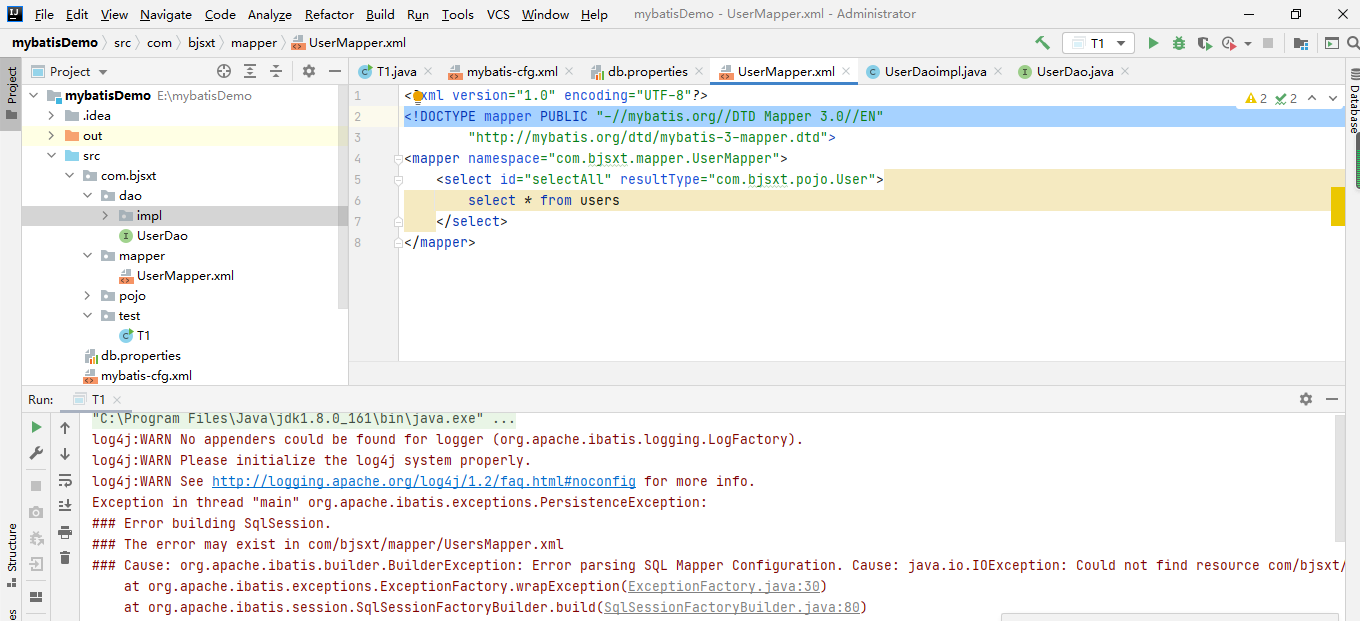Click the Run Anything icon

pos(1332,43)
